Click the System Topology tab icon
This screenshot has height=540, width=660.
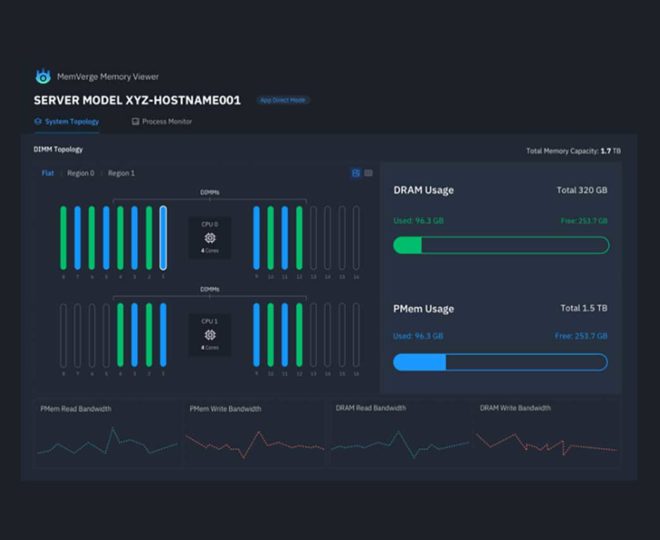click(38, 121)
